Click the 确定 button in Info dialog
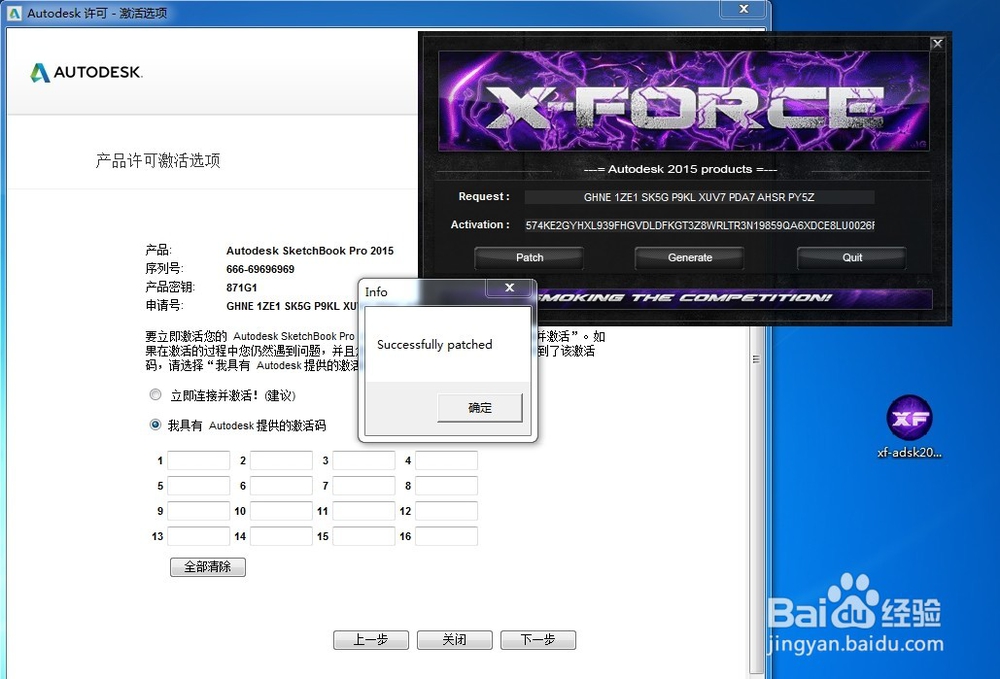The width and height of the screenshot is (1000, 679). pyautogui.click(x=480, y=407)
